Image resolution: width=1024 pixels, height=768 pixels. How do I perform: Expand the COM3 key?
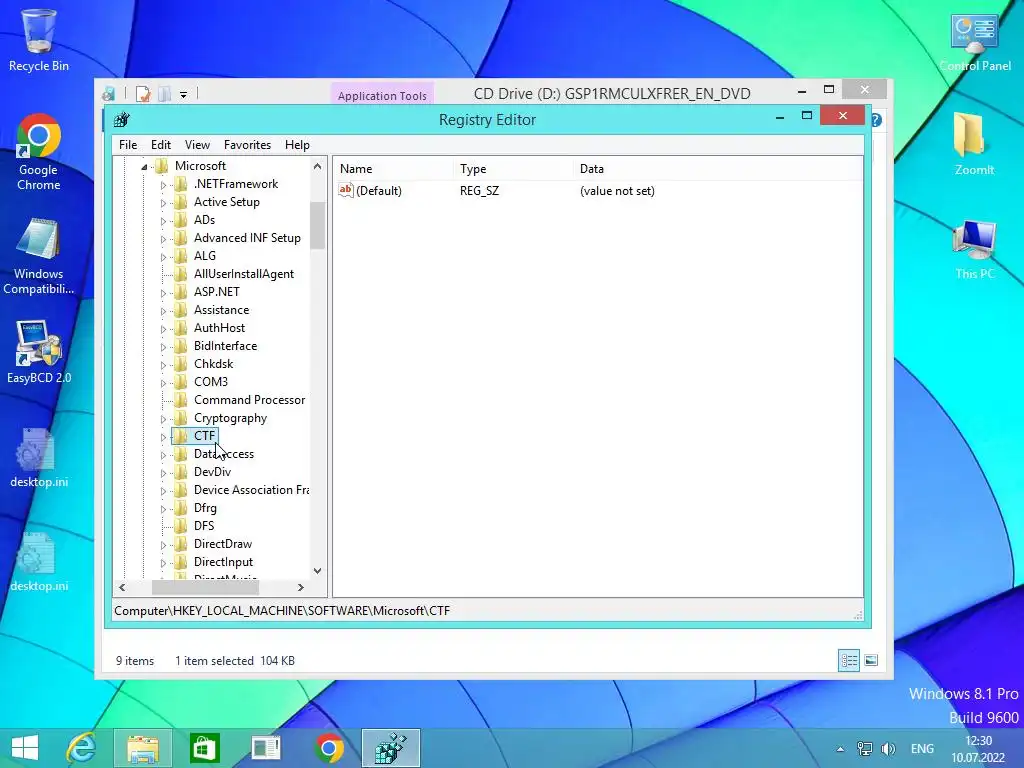coord(163,383)
